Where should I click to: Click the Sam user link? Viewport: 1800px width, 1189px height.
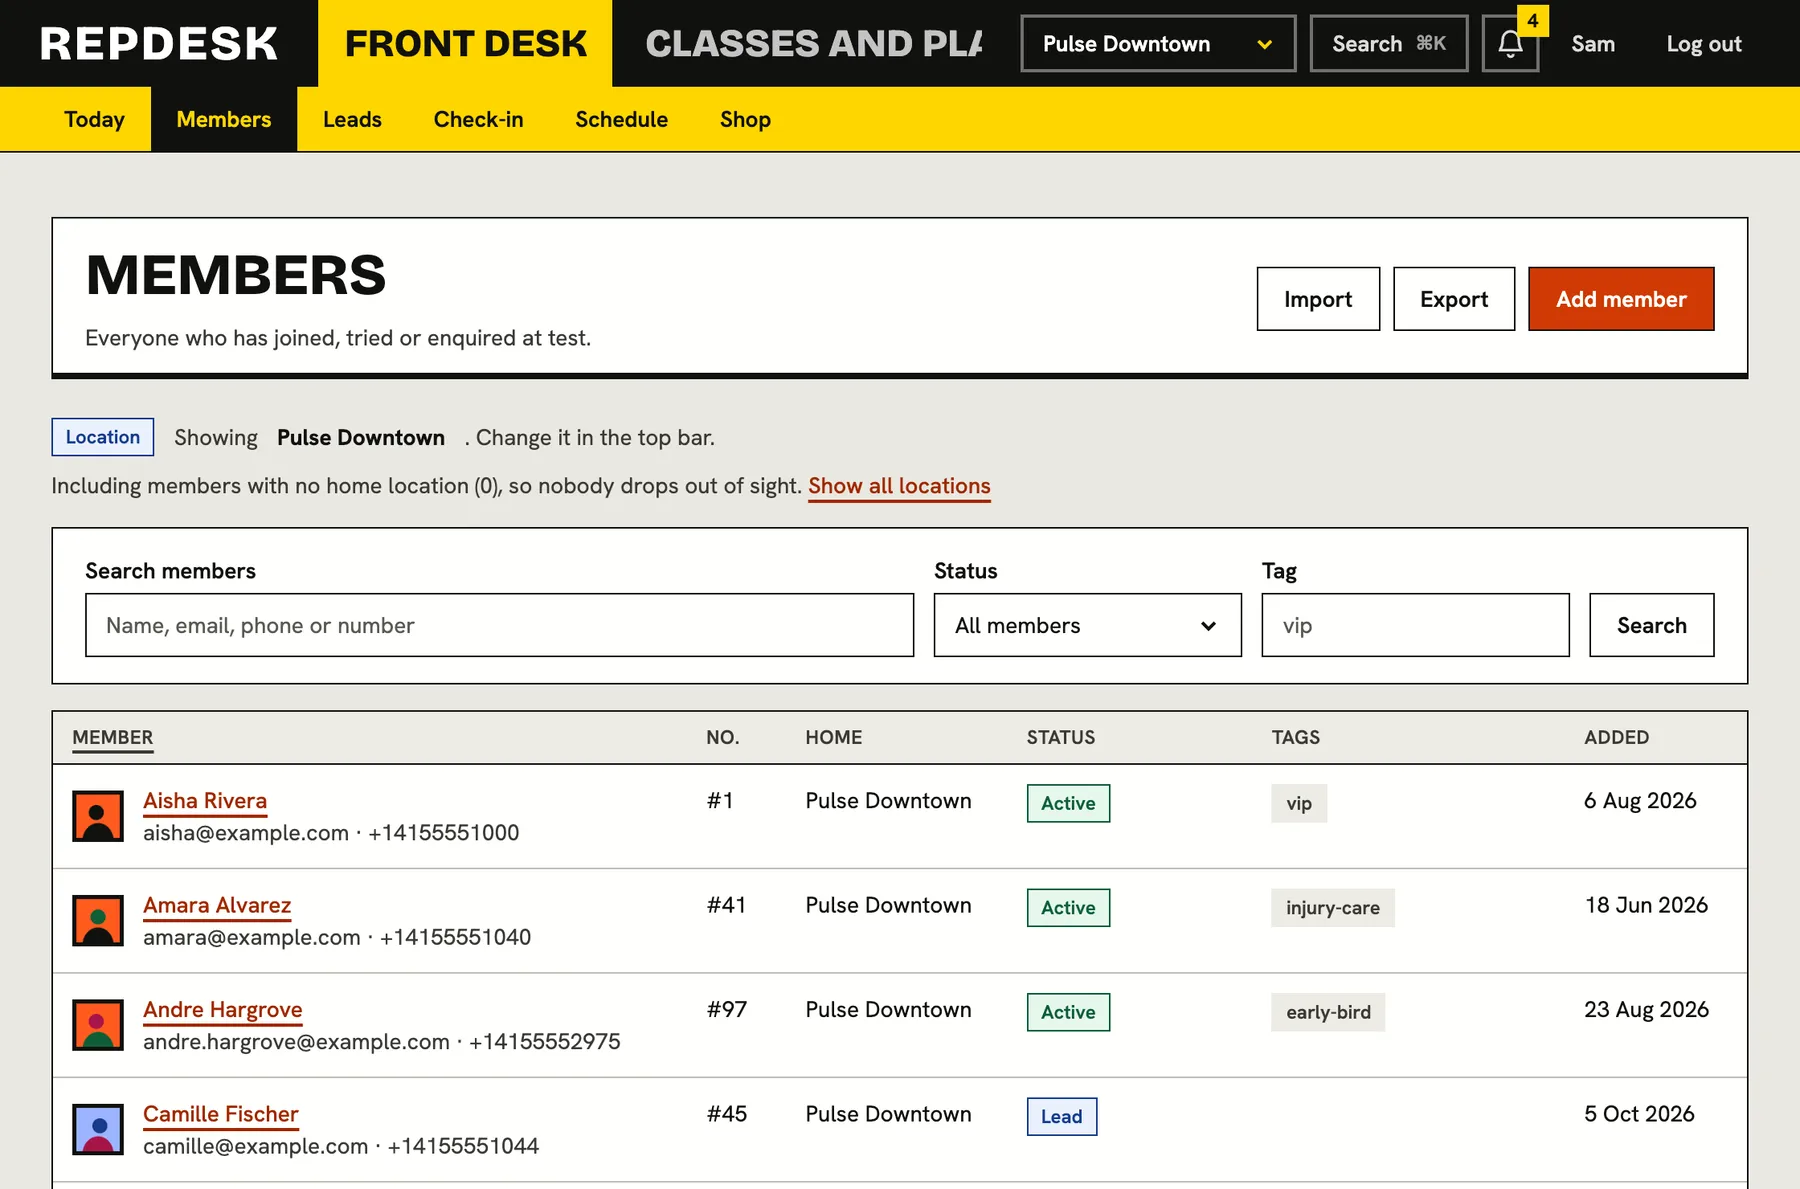pyautogui.click(x=1593, y=44)
